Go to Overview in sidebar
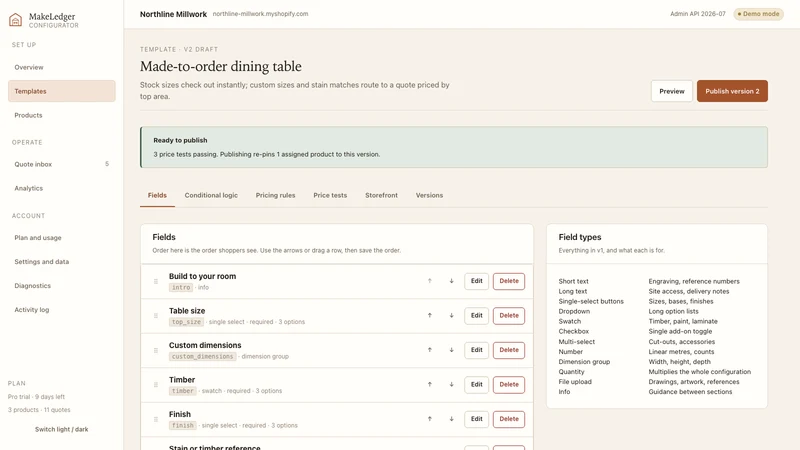 click(62, 67)
